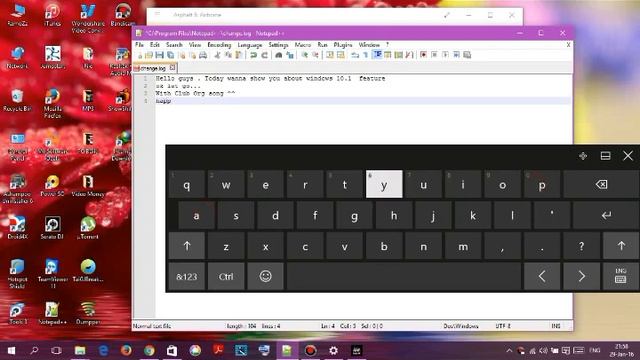Viewport: 640px width, 360px height.
Task: Toggle Synchronize Vertical Scrolling
Action: coord(329,55)
